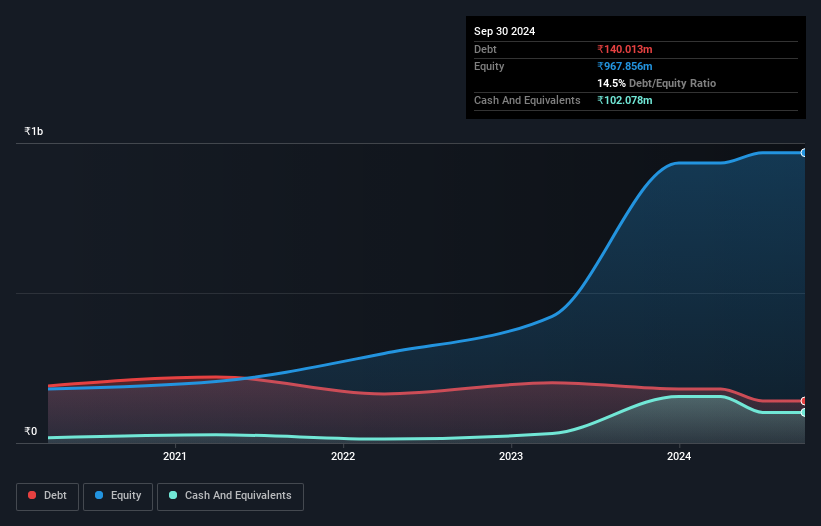821x526 pixels.
Task: Toggle the Debt series legend button
Action: pos(48,496)
